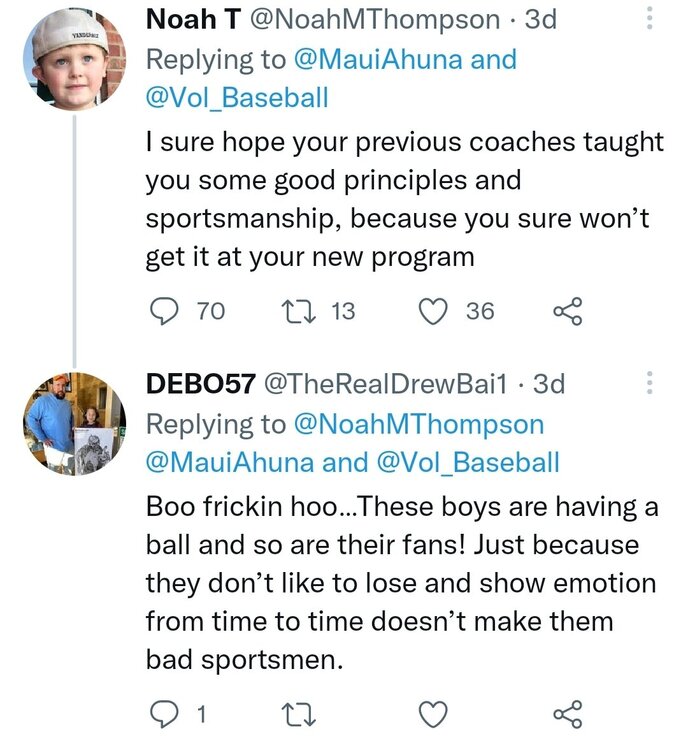Viewport: 688px width, 750px height.
Task: Open more options on Noah T's tweet
Action: click(x=648, y=19)
